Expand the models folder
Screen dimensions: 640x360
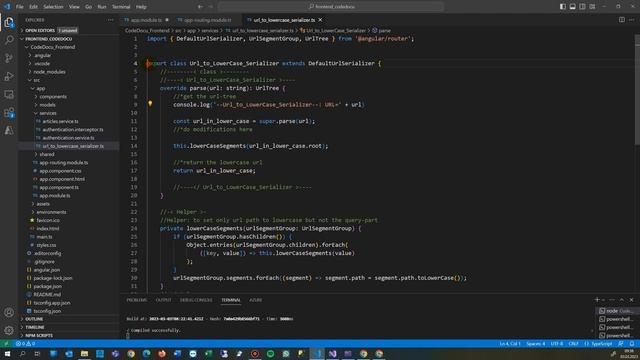pos(69,105)
